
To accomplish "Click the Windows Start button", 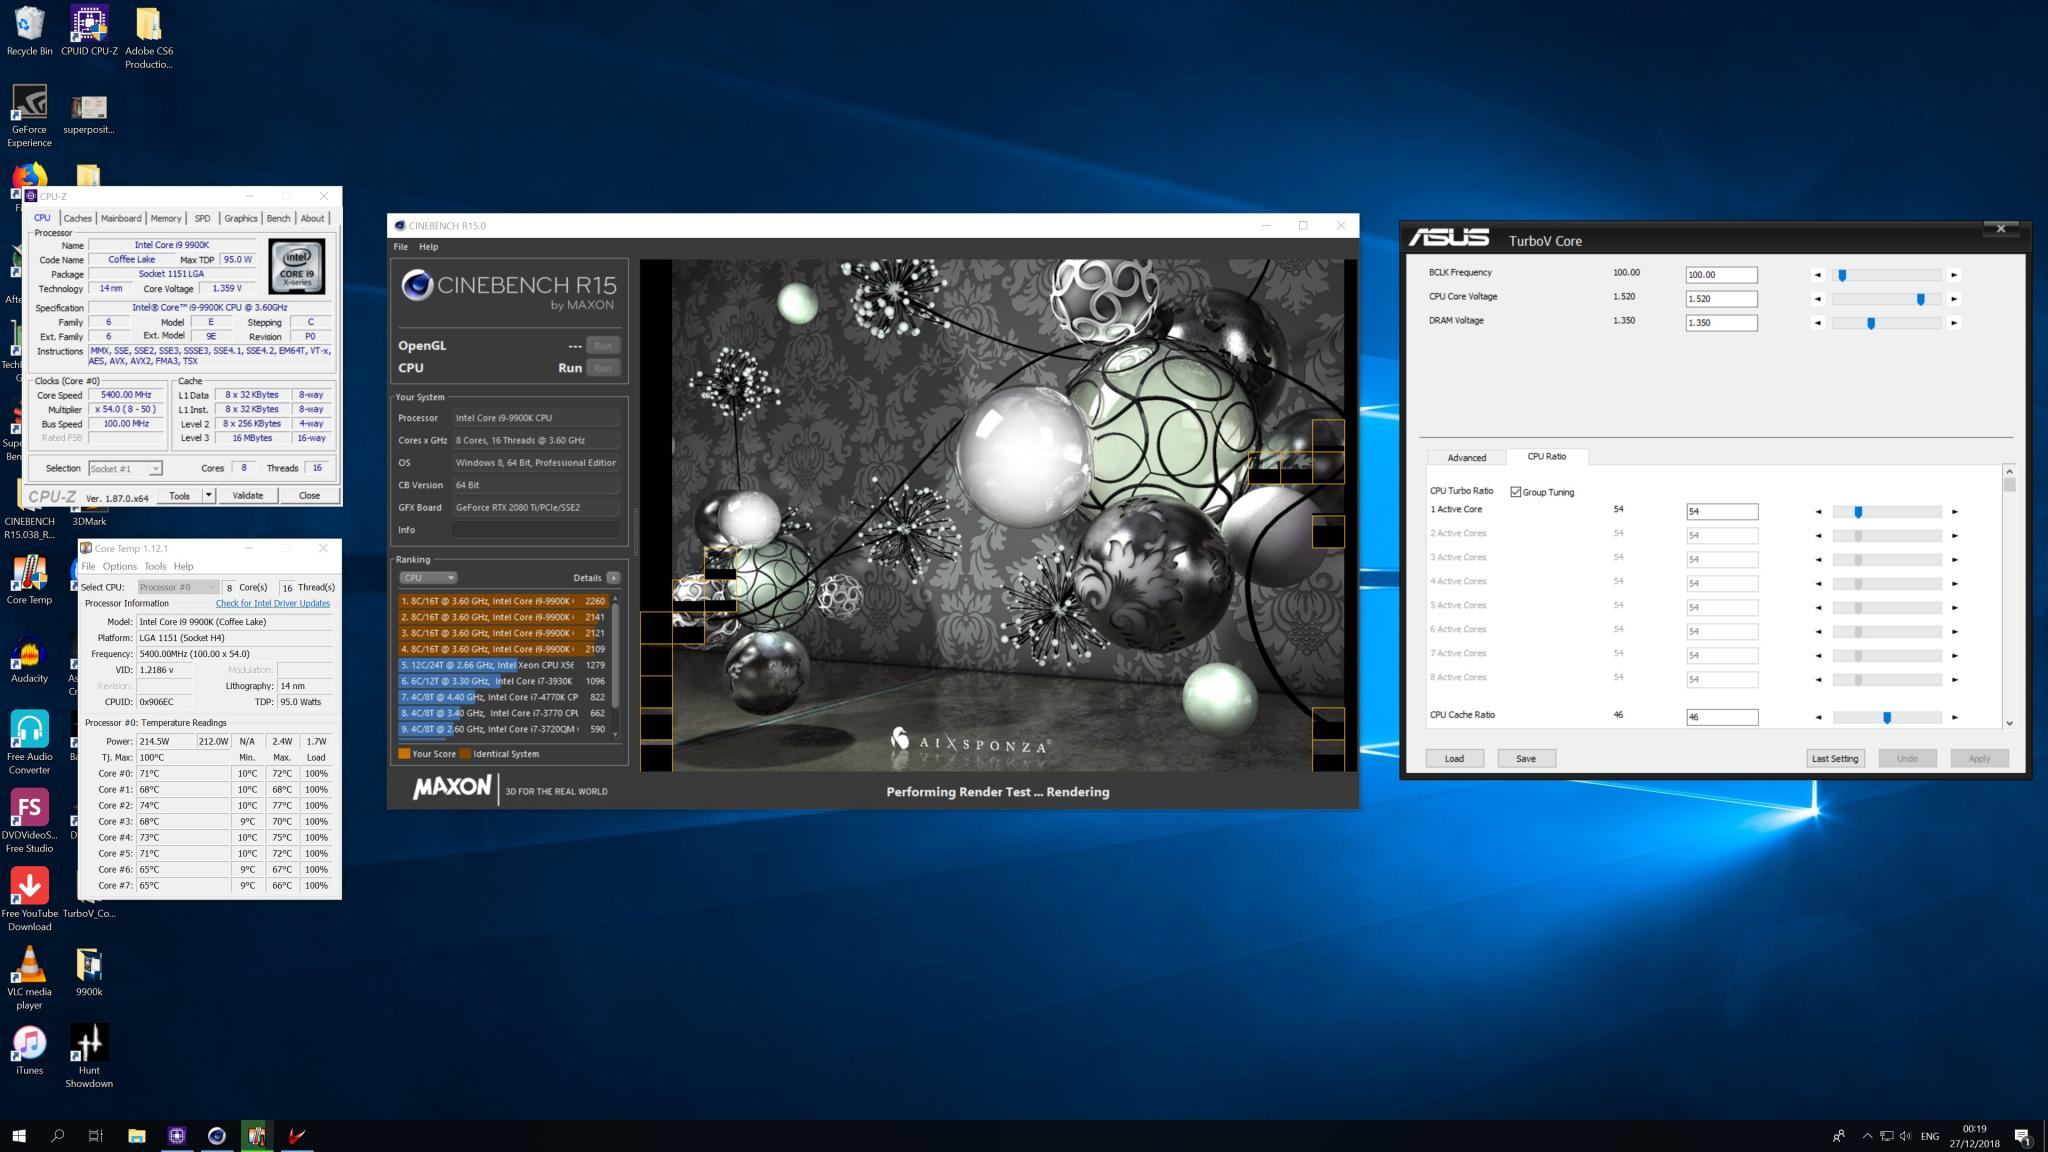I will 19,1135.
